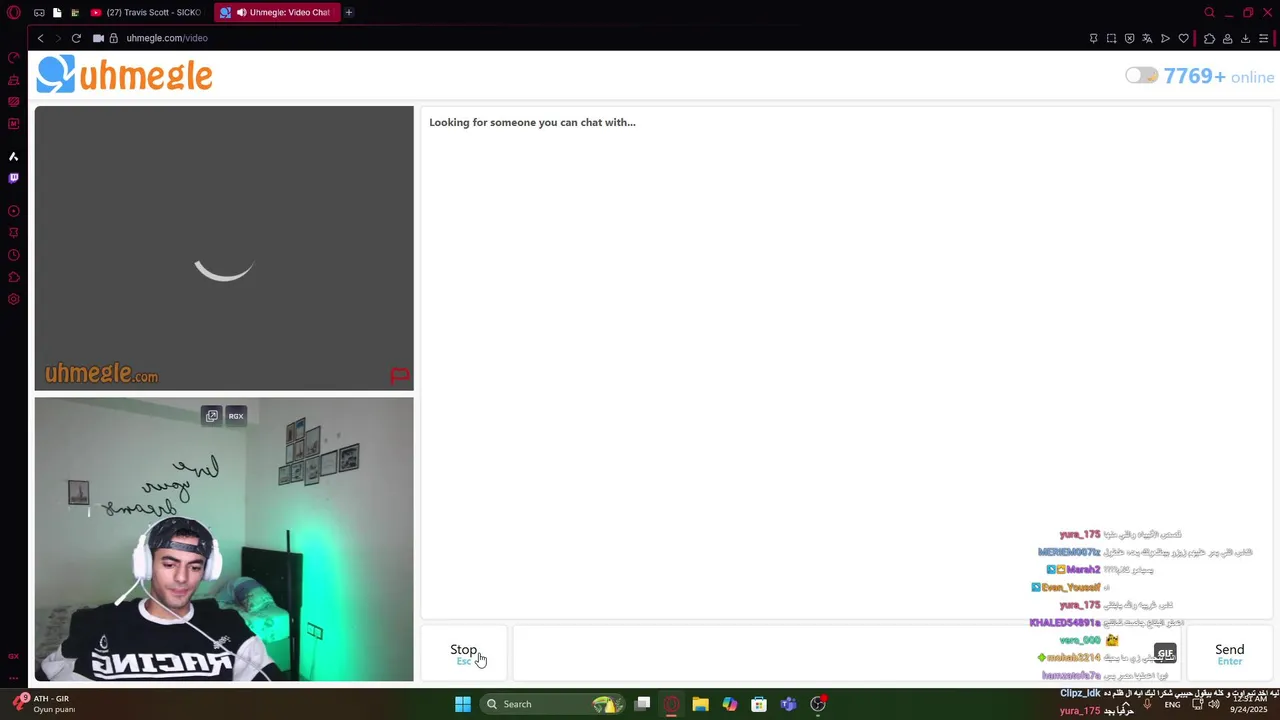This screenshot has width=1280, height=720.
Task: Open Copilot from taskbar
Action: point(730,704)
